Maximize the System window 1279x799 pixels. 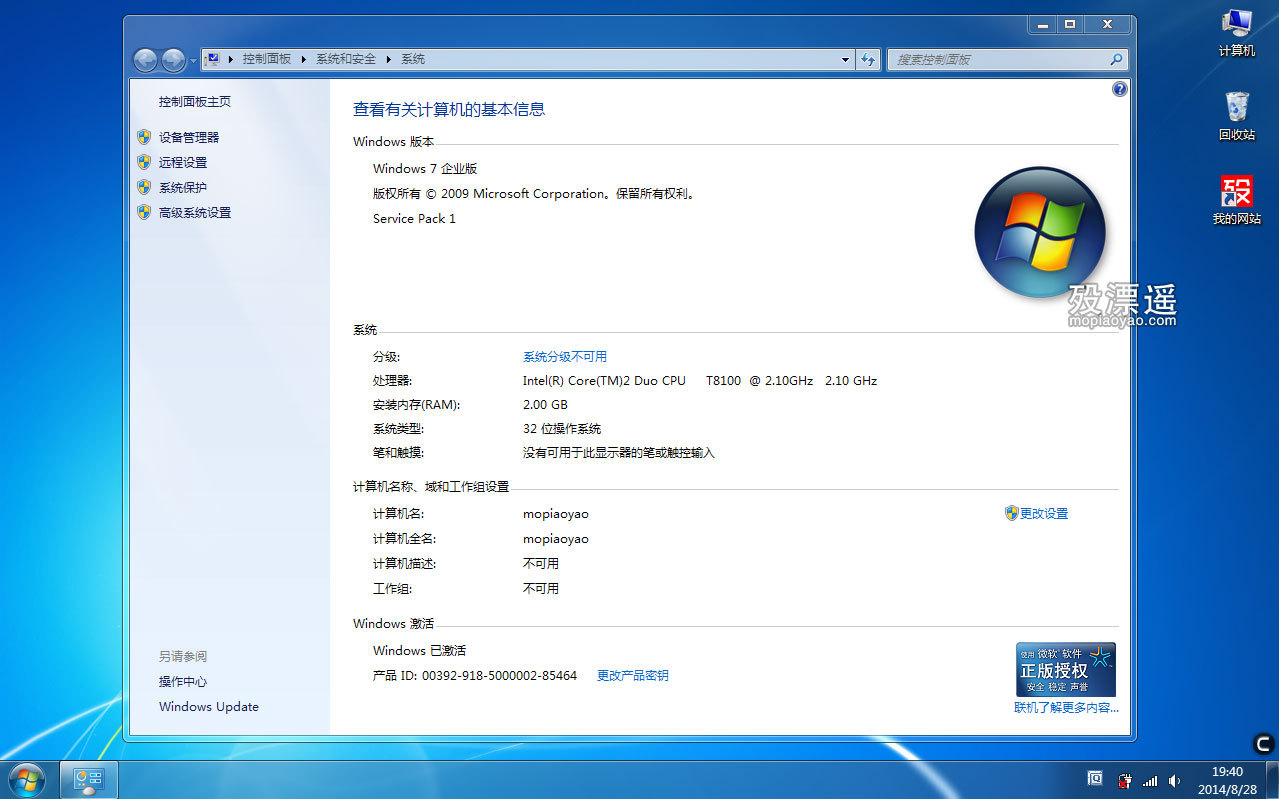tap(1070, 23)
